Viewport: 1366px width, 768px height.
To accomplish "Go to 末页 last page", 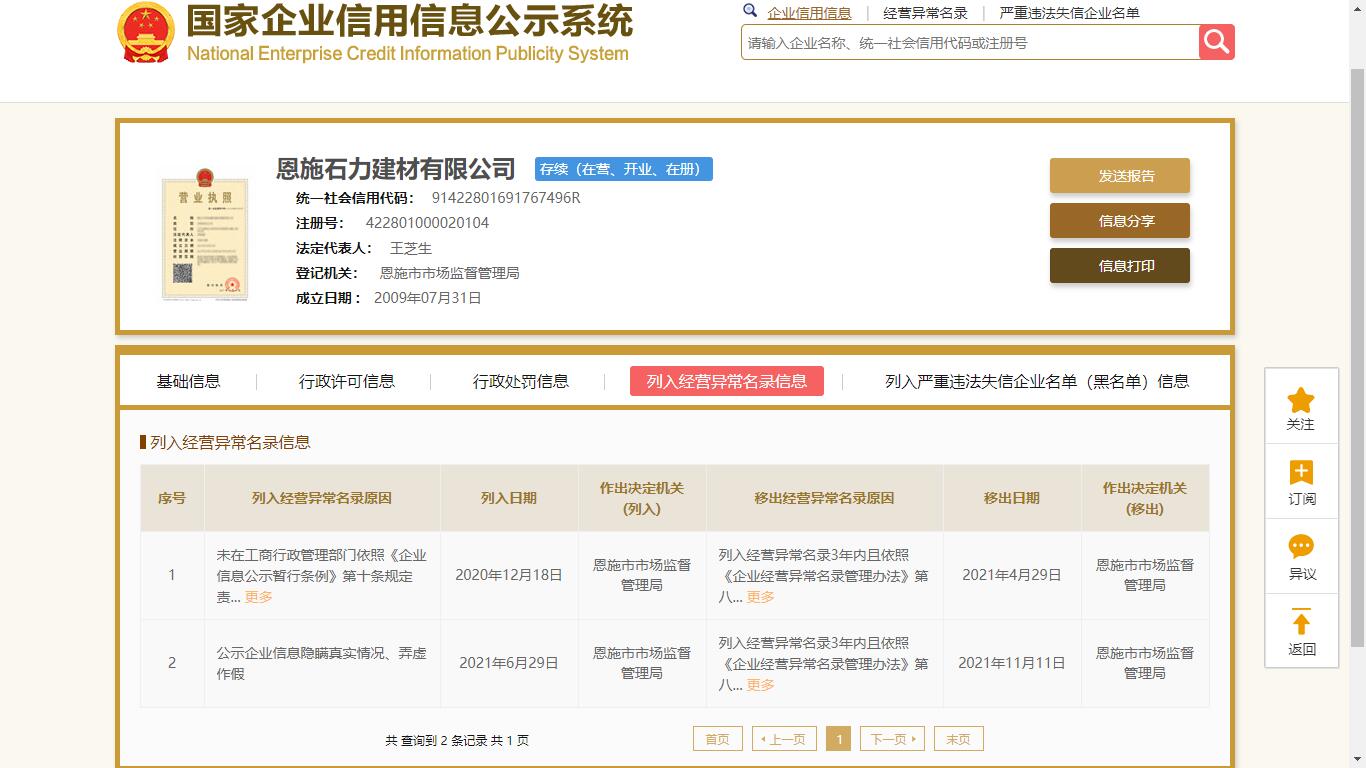I will (959, 739).
